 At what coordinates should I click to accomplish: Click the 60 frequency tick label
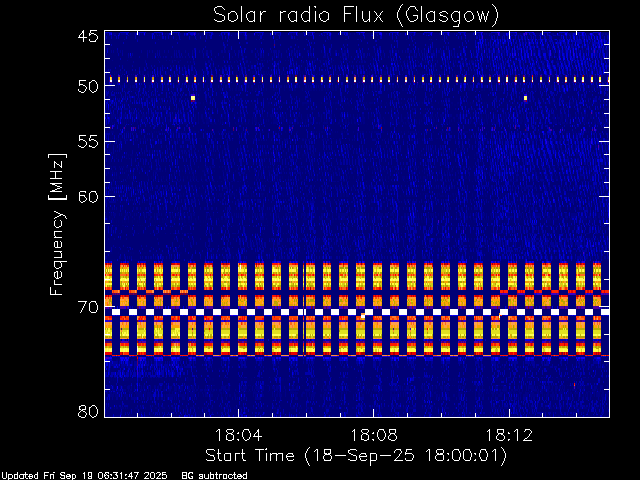88,197
